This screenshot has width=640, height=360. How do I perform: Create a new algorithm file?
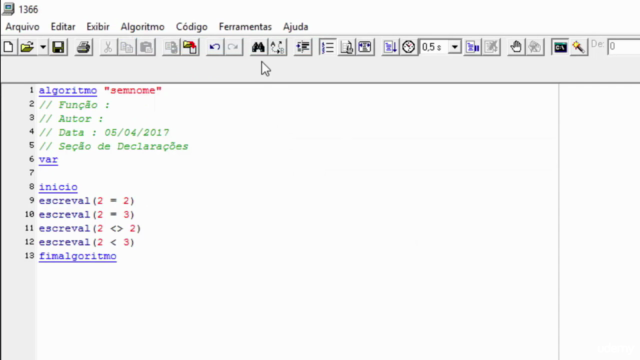pos(9,47)
